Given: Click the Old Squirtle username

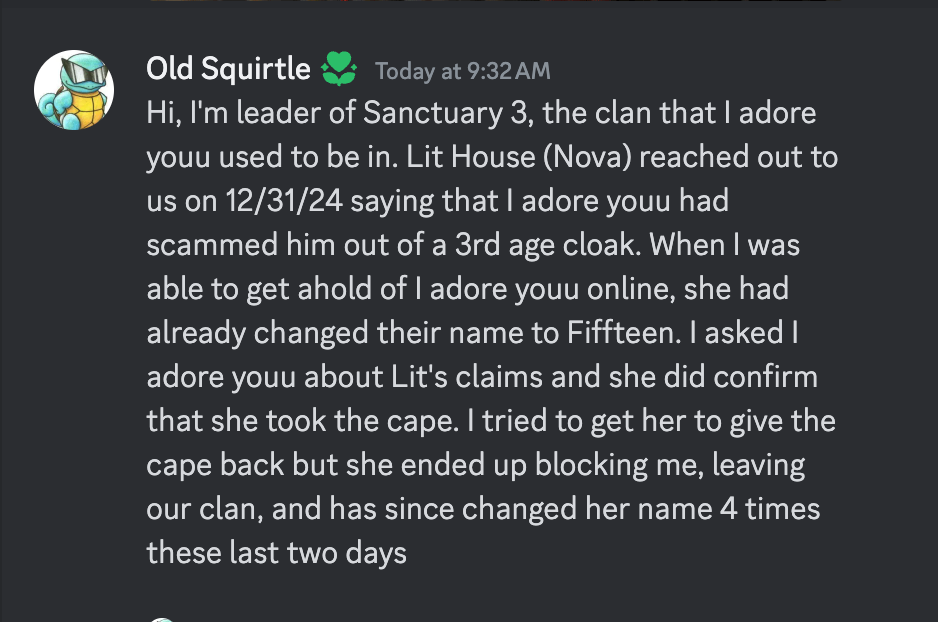Looking at the screenshot, I should point(229,68).
